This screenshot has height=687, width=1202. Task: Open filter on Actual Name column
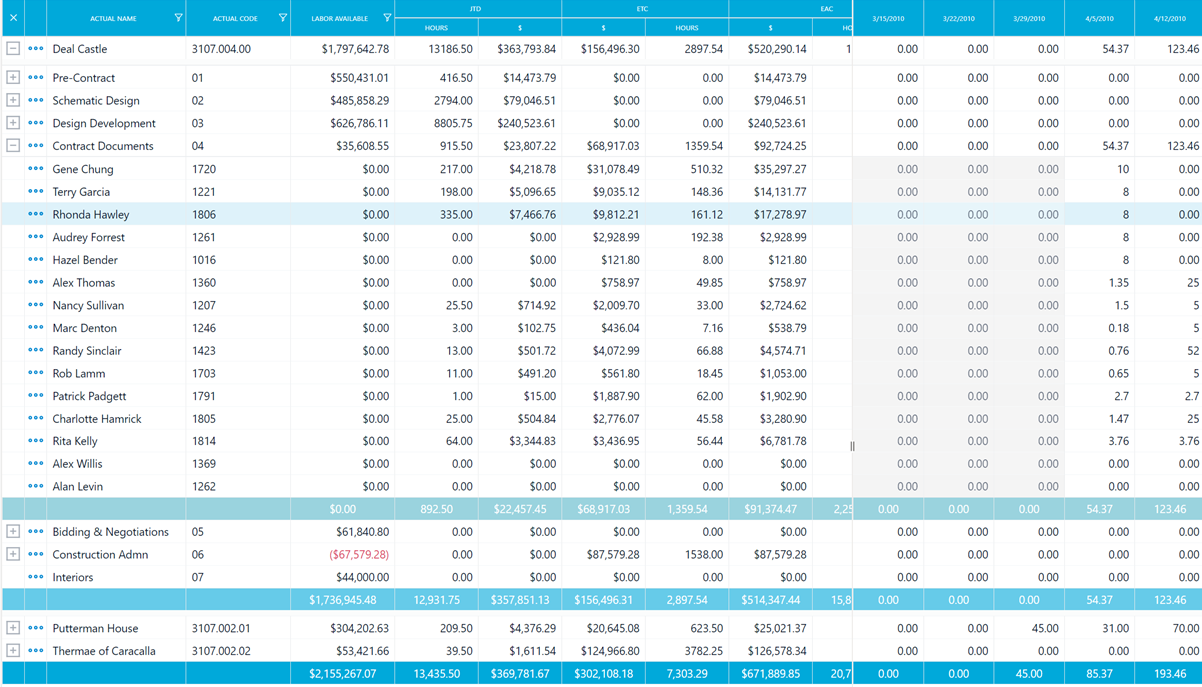[x=178, y=18]
